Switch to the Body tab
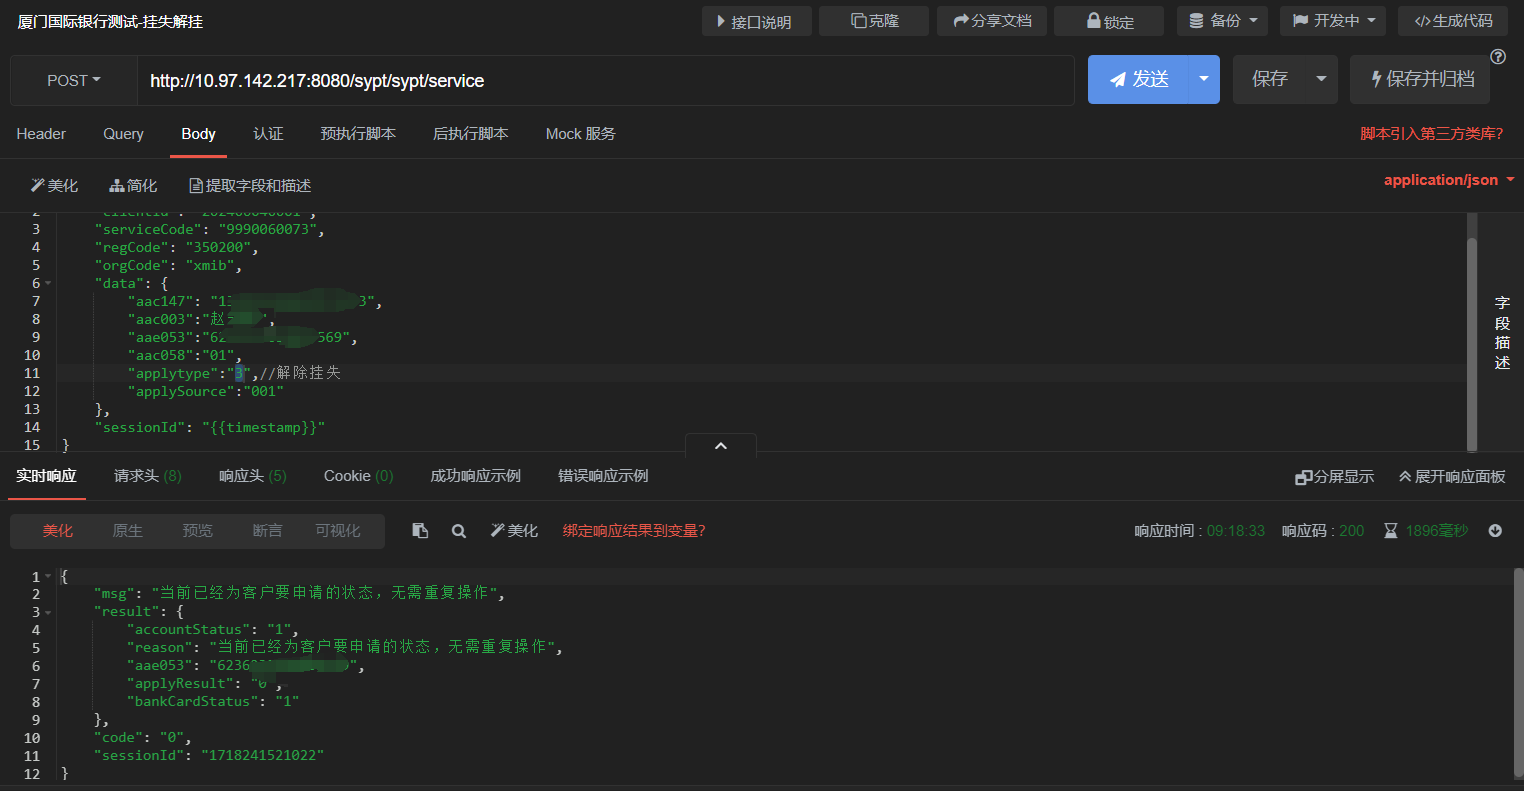The image size is (1524, 791). click(x=198, y=134)
